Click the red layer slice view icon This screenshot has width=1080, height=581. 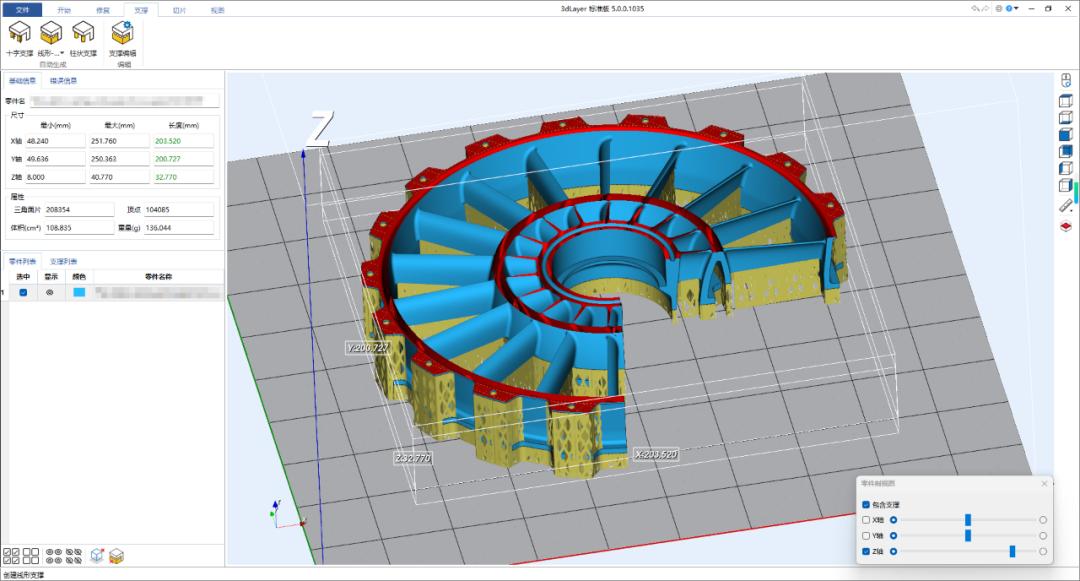pyautogui.click(x=1065, y=226)
